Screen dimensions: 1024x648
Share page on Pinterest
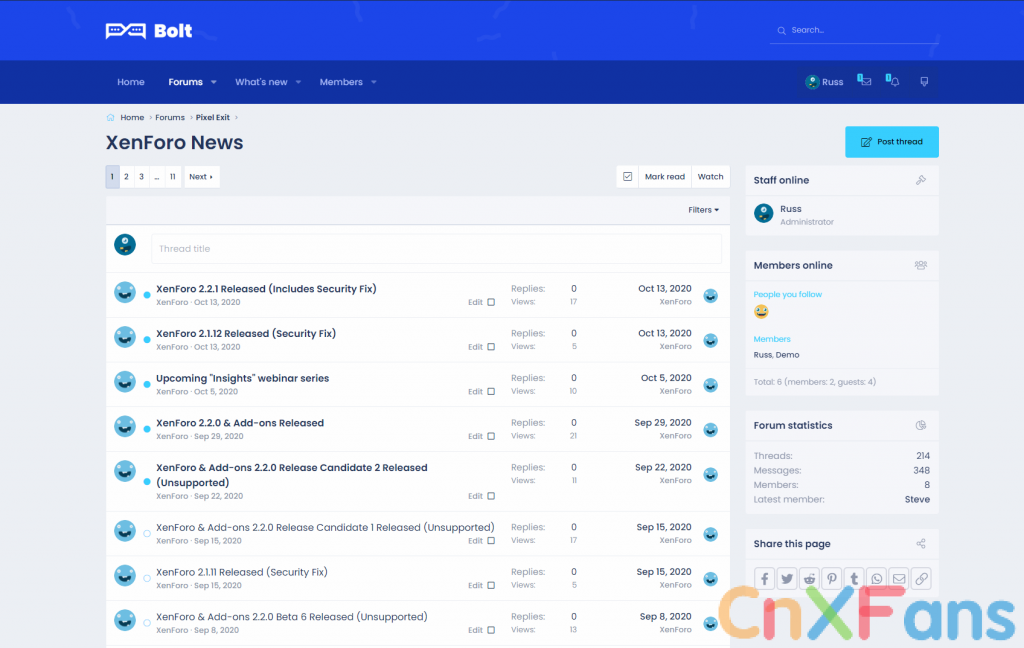point(831,579)
